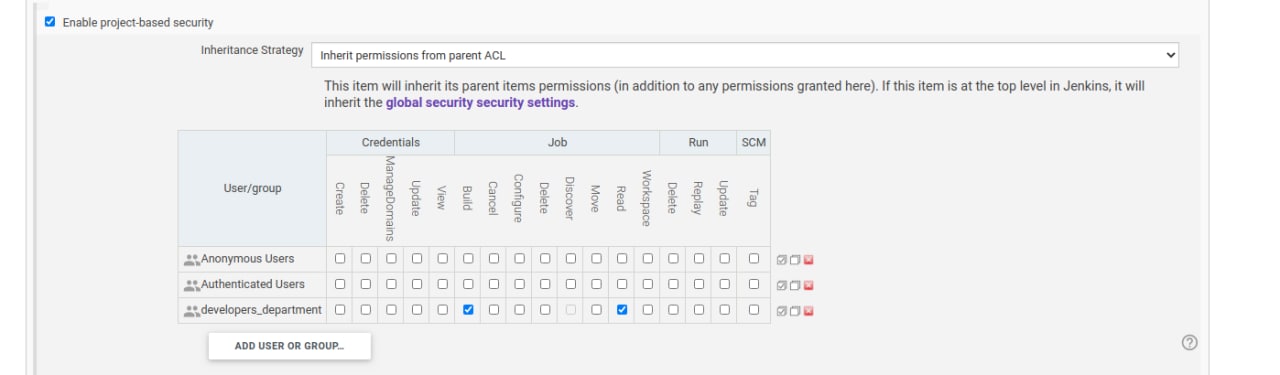Viewport: 1280px width, 375px height.
Task: Unselect all permissions for Anonymous Users row
Action: (795, 259)
